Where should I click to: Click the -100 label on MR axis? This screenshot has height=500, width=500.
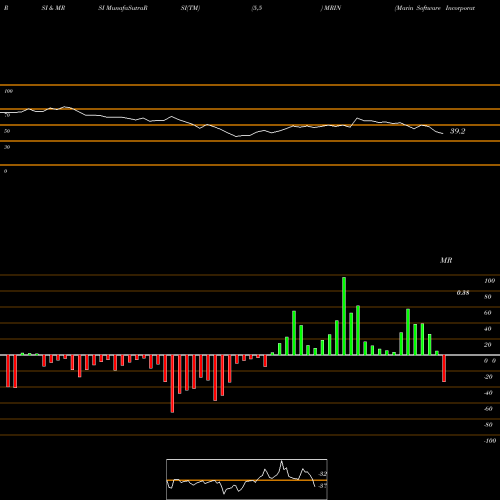490,441
